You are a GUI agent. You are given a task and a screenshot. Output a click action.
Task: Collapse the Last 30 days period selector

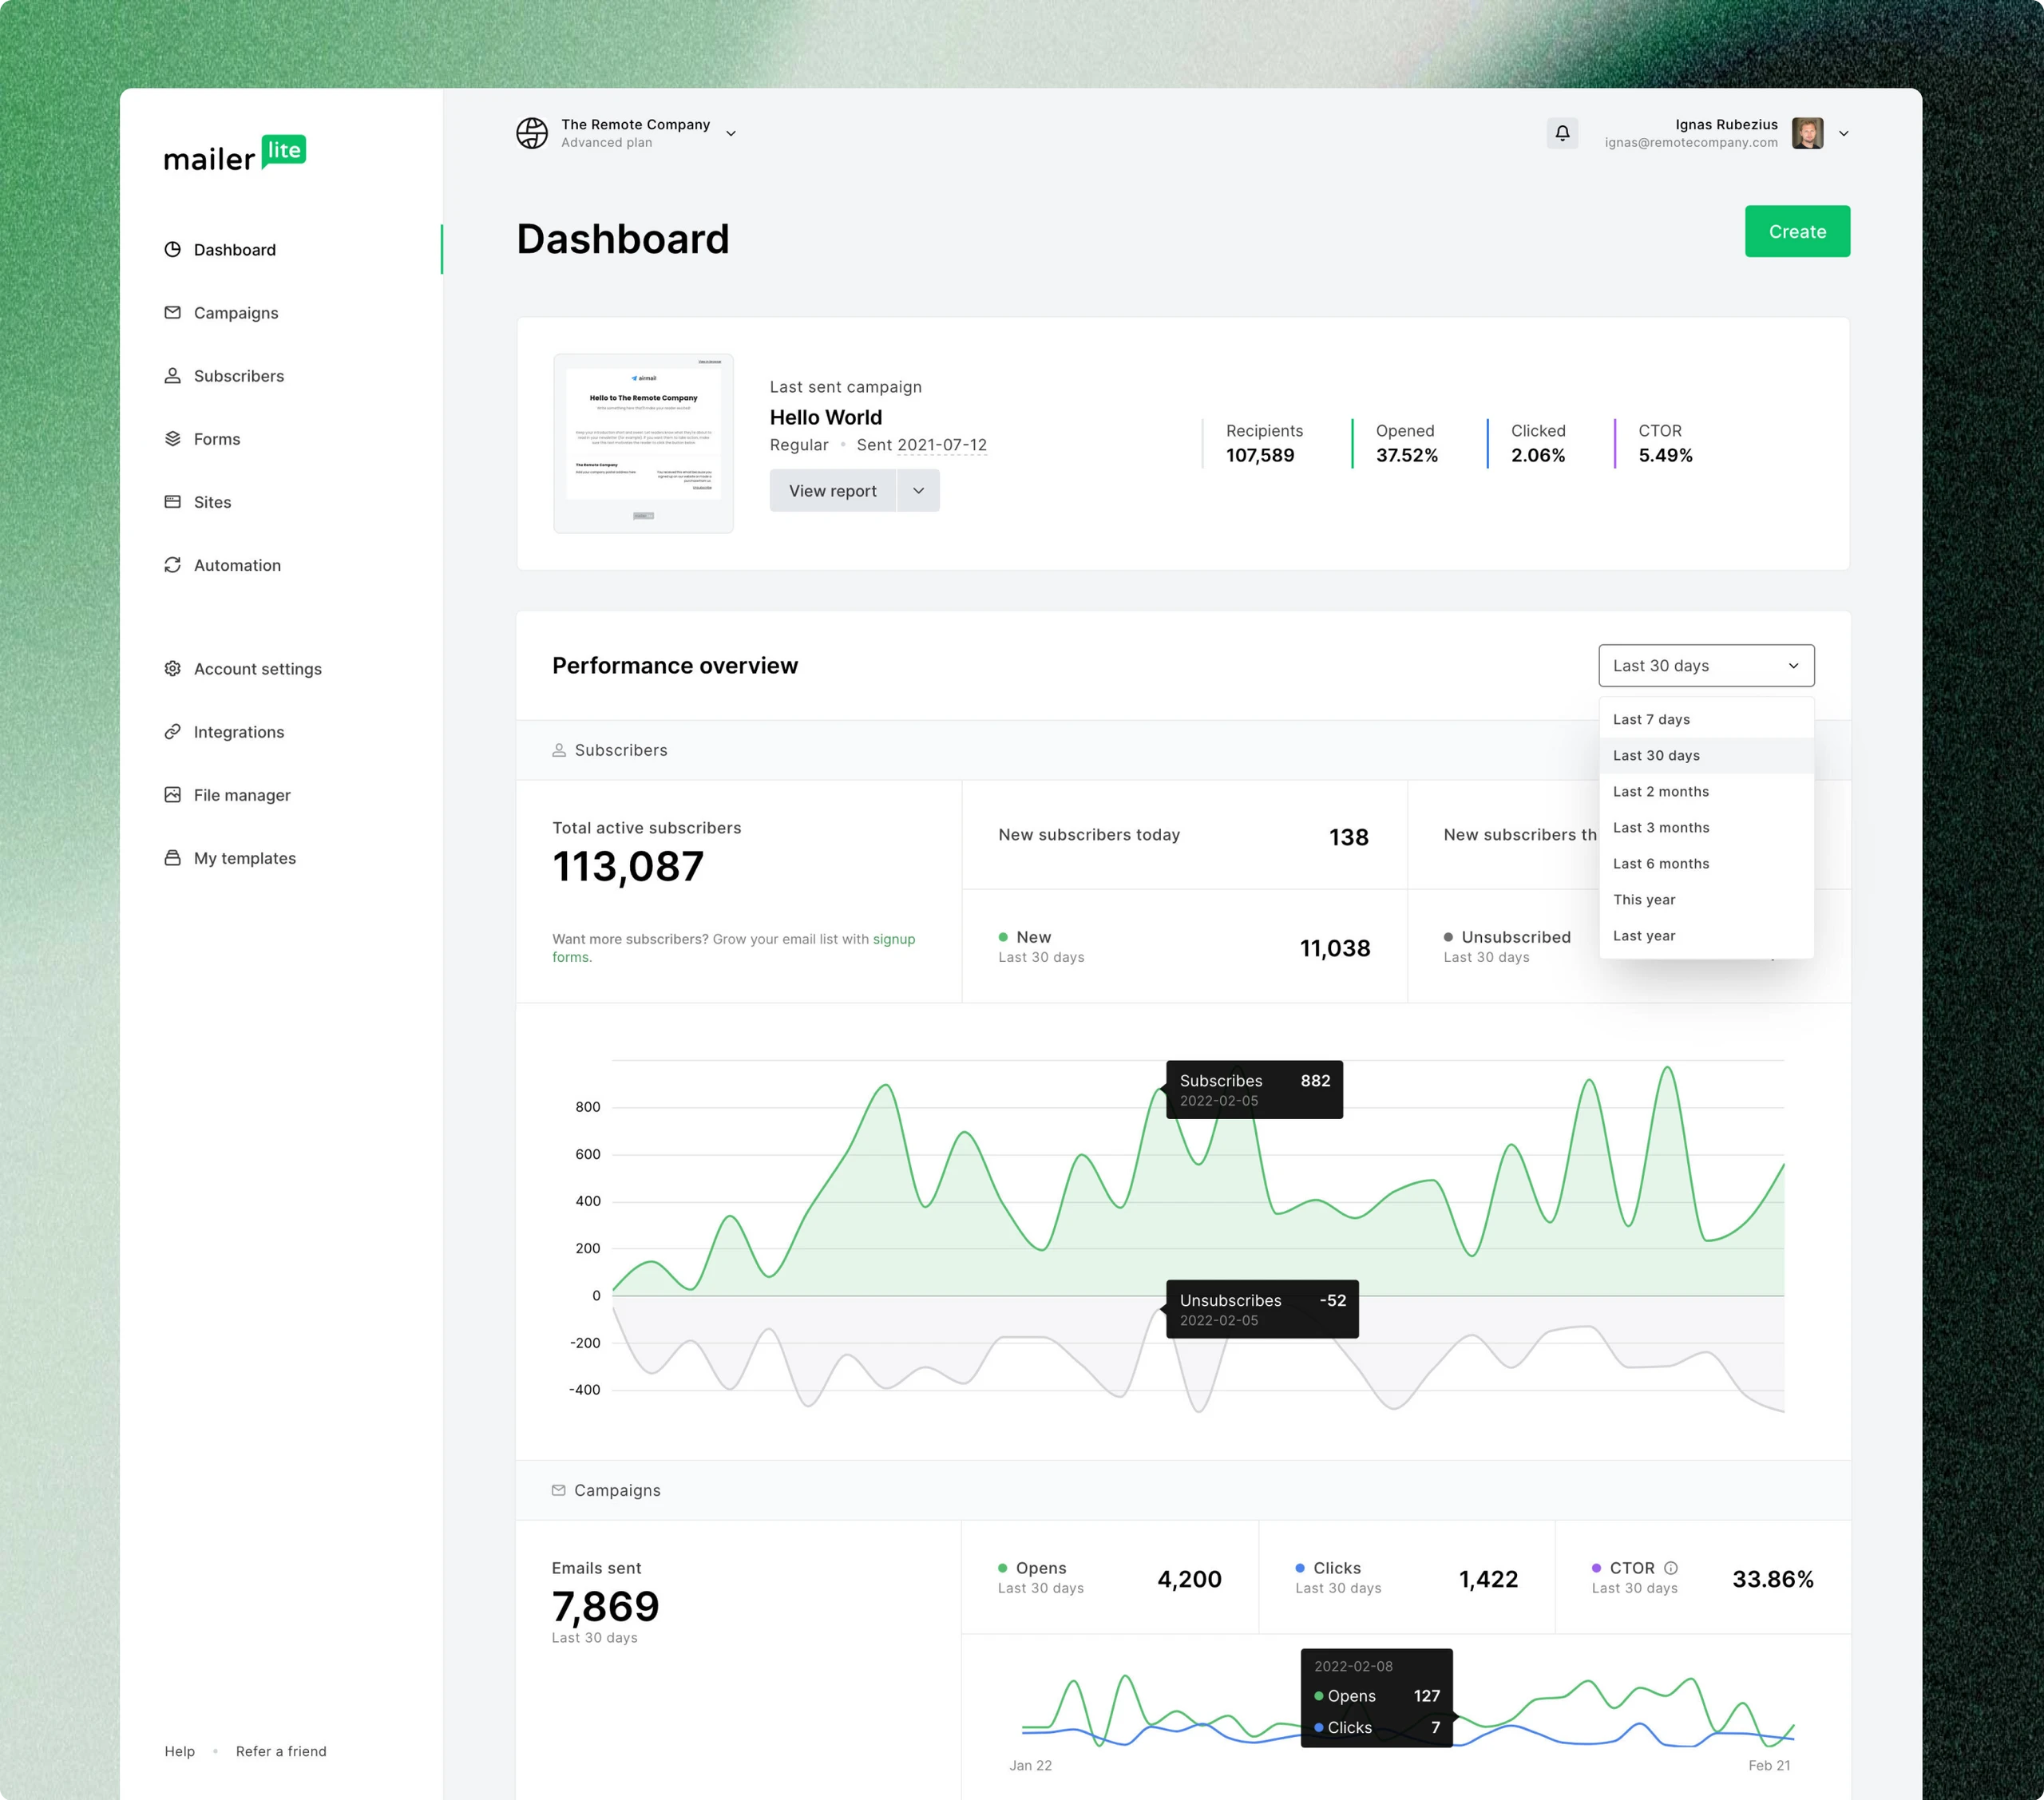tap(1706, 665)
